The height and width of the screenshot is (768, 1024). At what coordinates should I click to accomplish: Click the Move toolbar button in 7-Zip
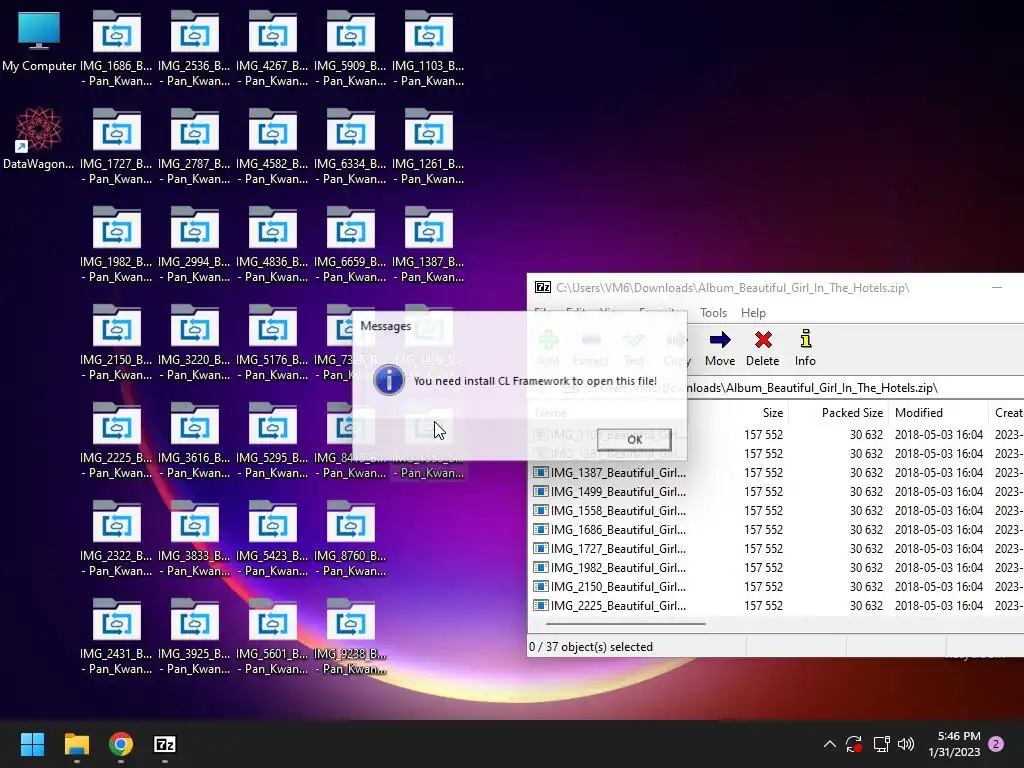720,348
